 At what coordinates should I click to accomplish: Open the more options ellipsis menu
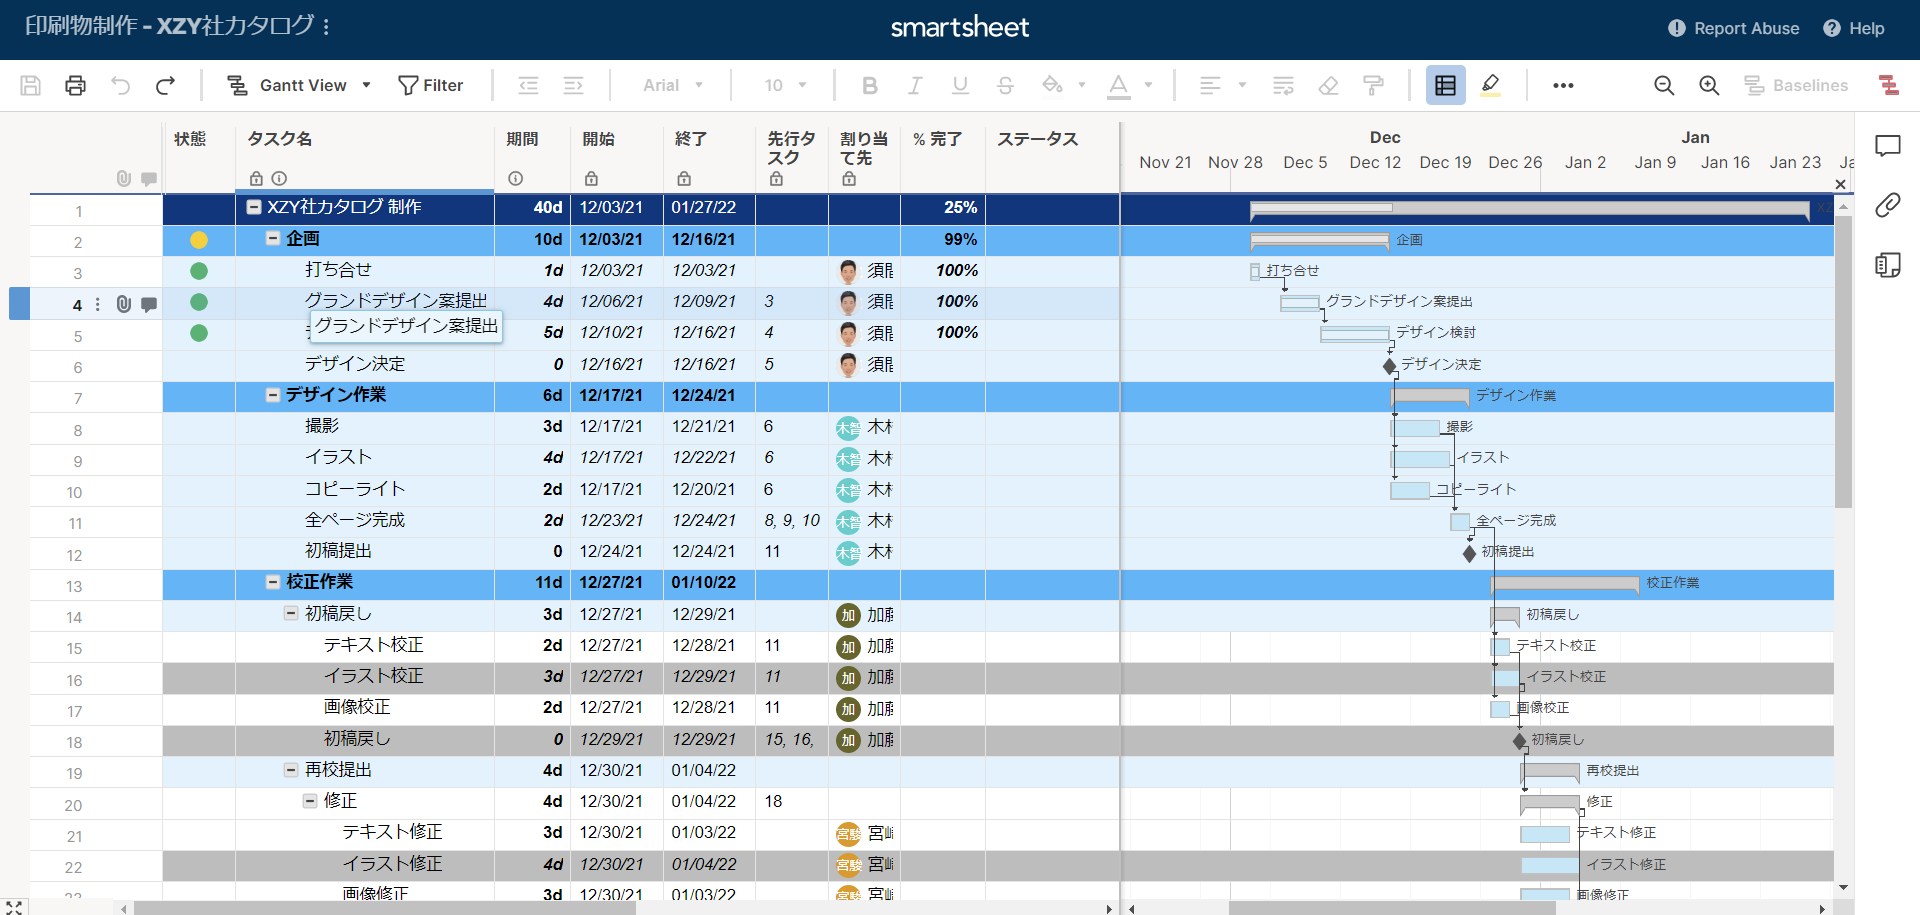[1563, 86]
